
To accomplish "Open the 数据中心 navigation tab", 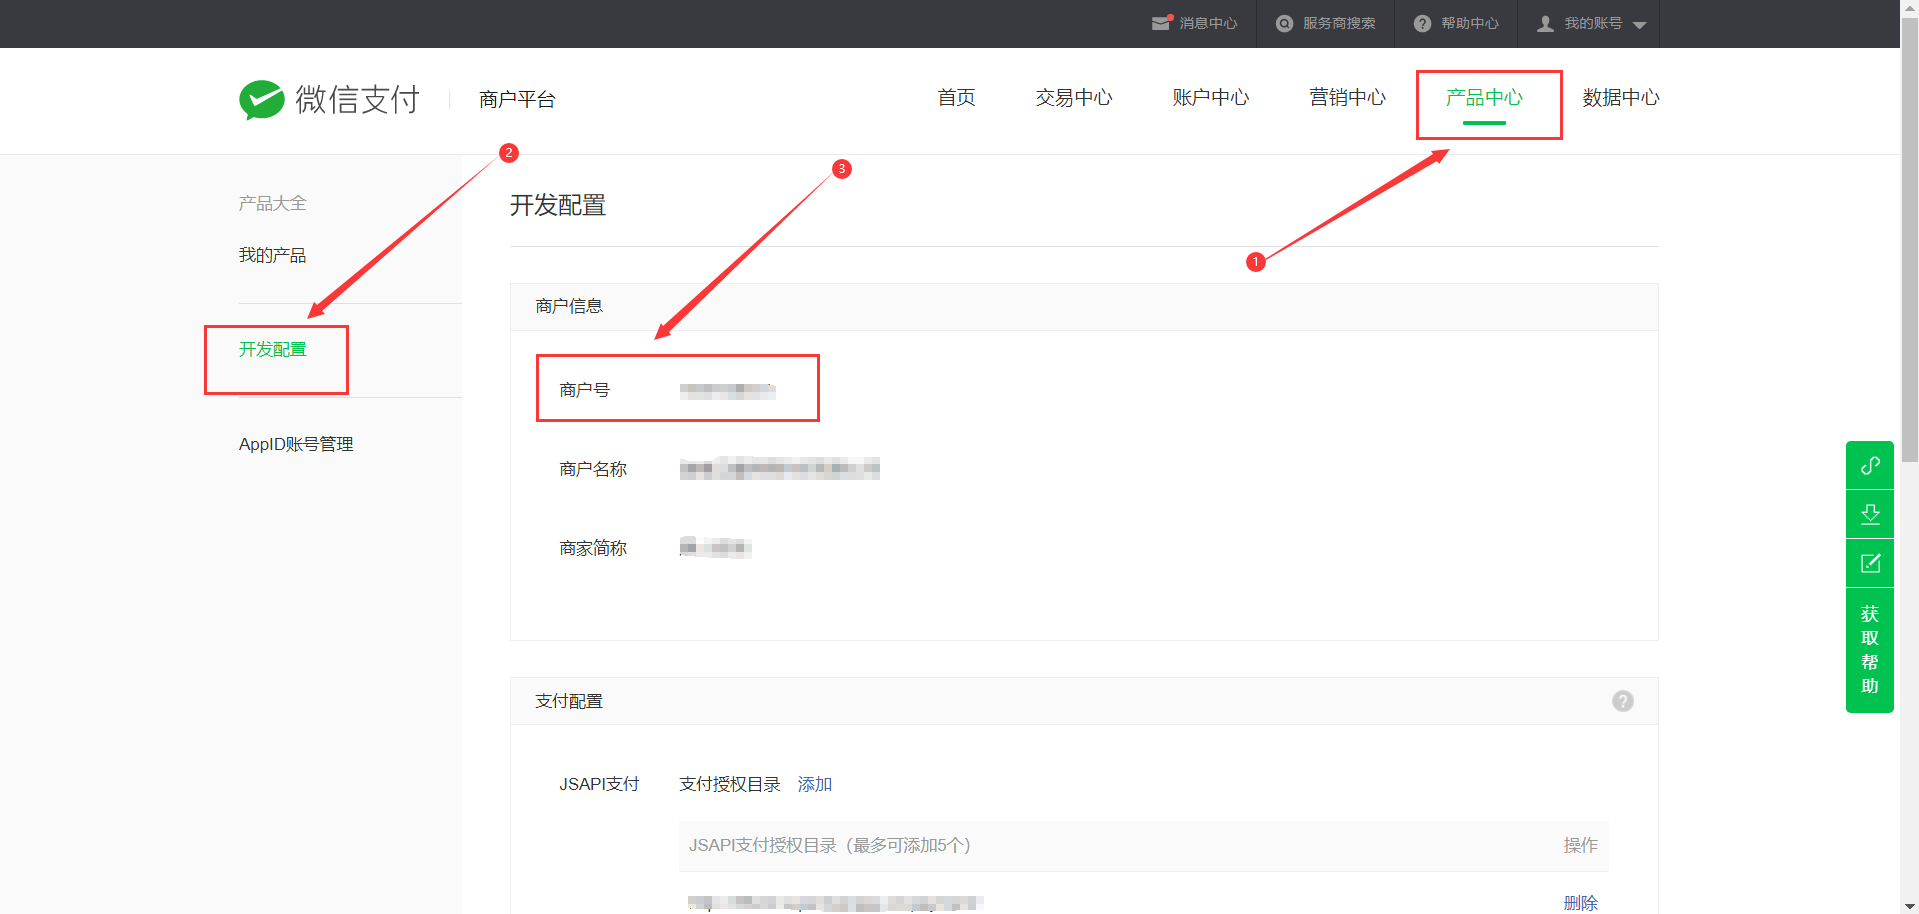I will (1621, 98).
